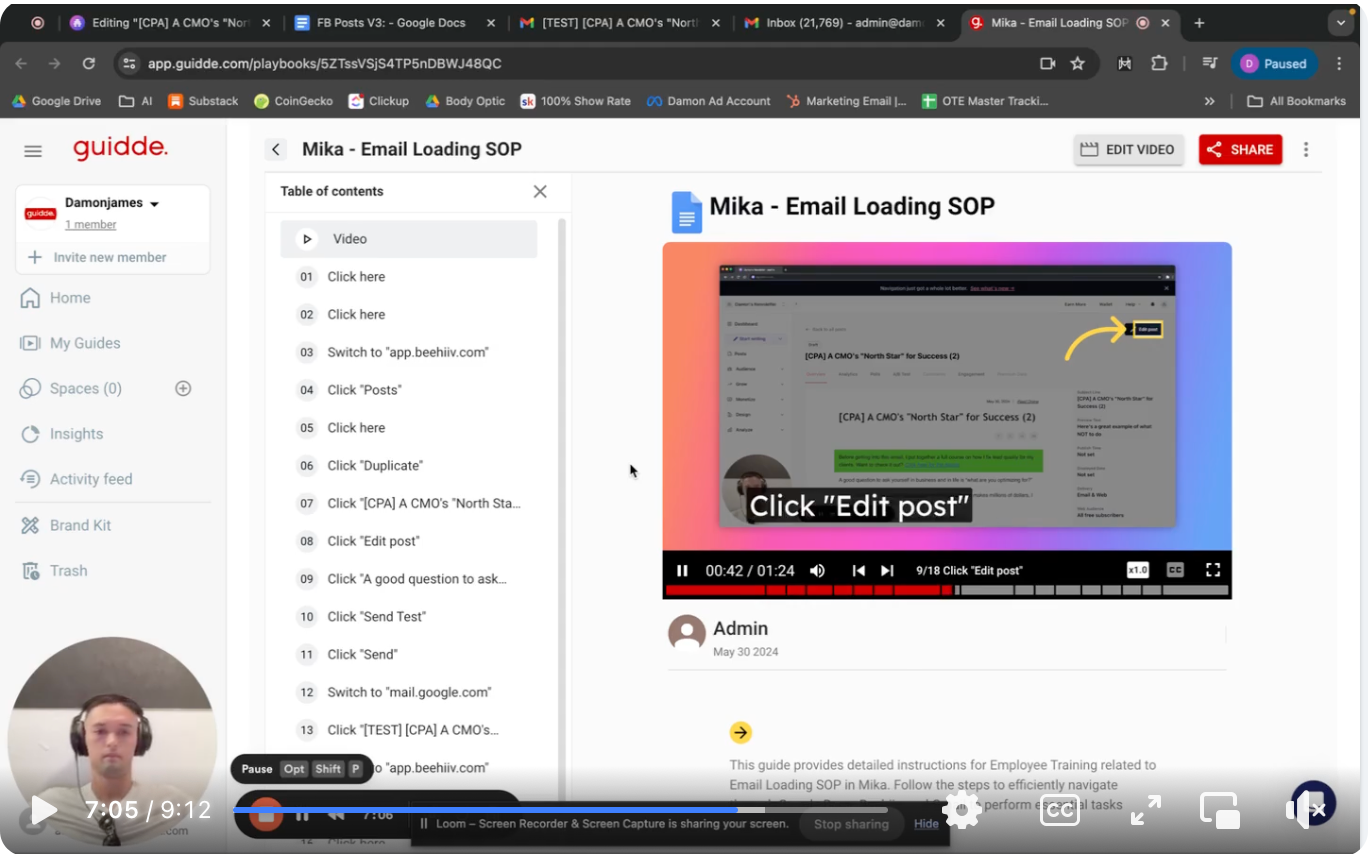1368x856 pixels.
Task: Select step 06 Click "Duplicate"
Action: pos(408,466)
